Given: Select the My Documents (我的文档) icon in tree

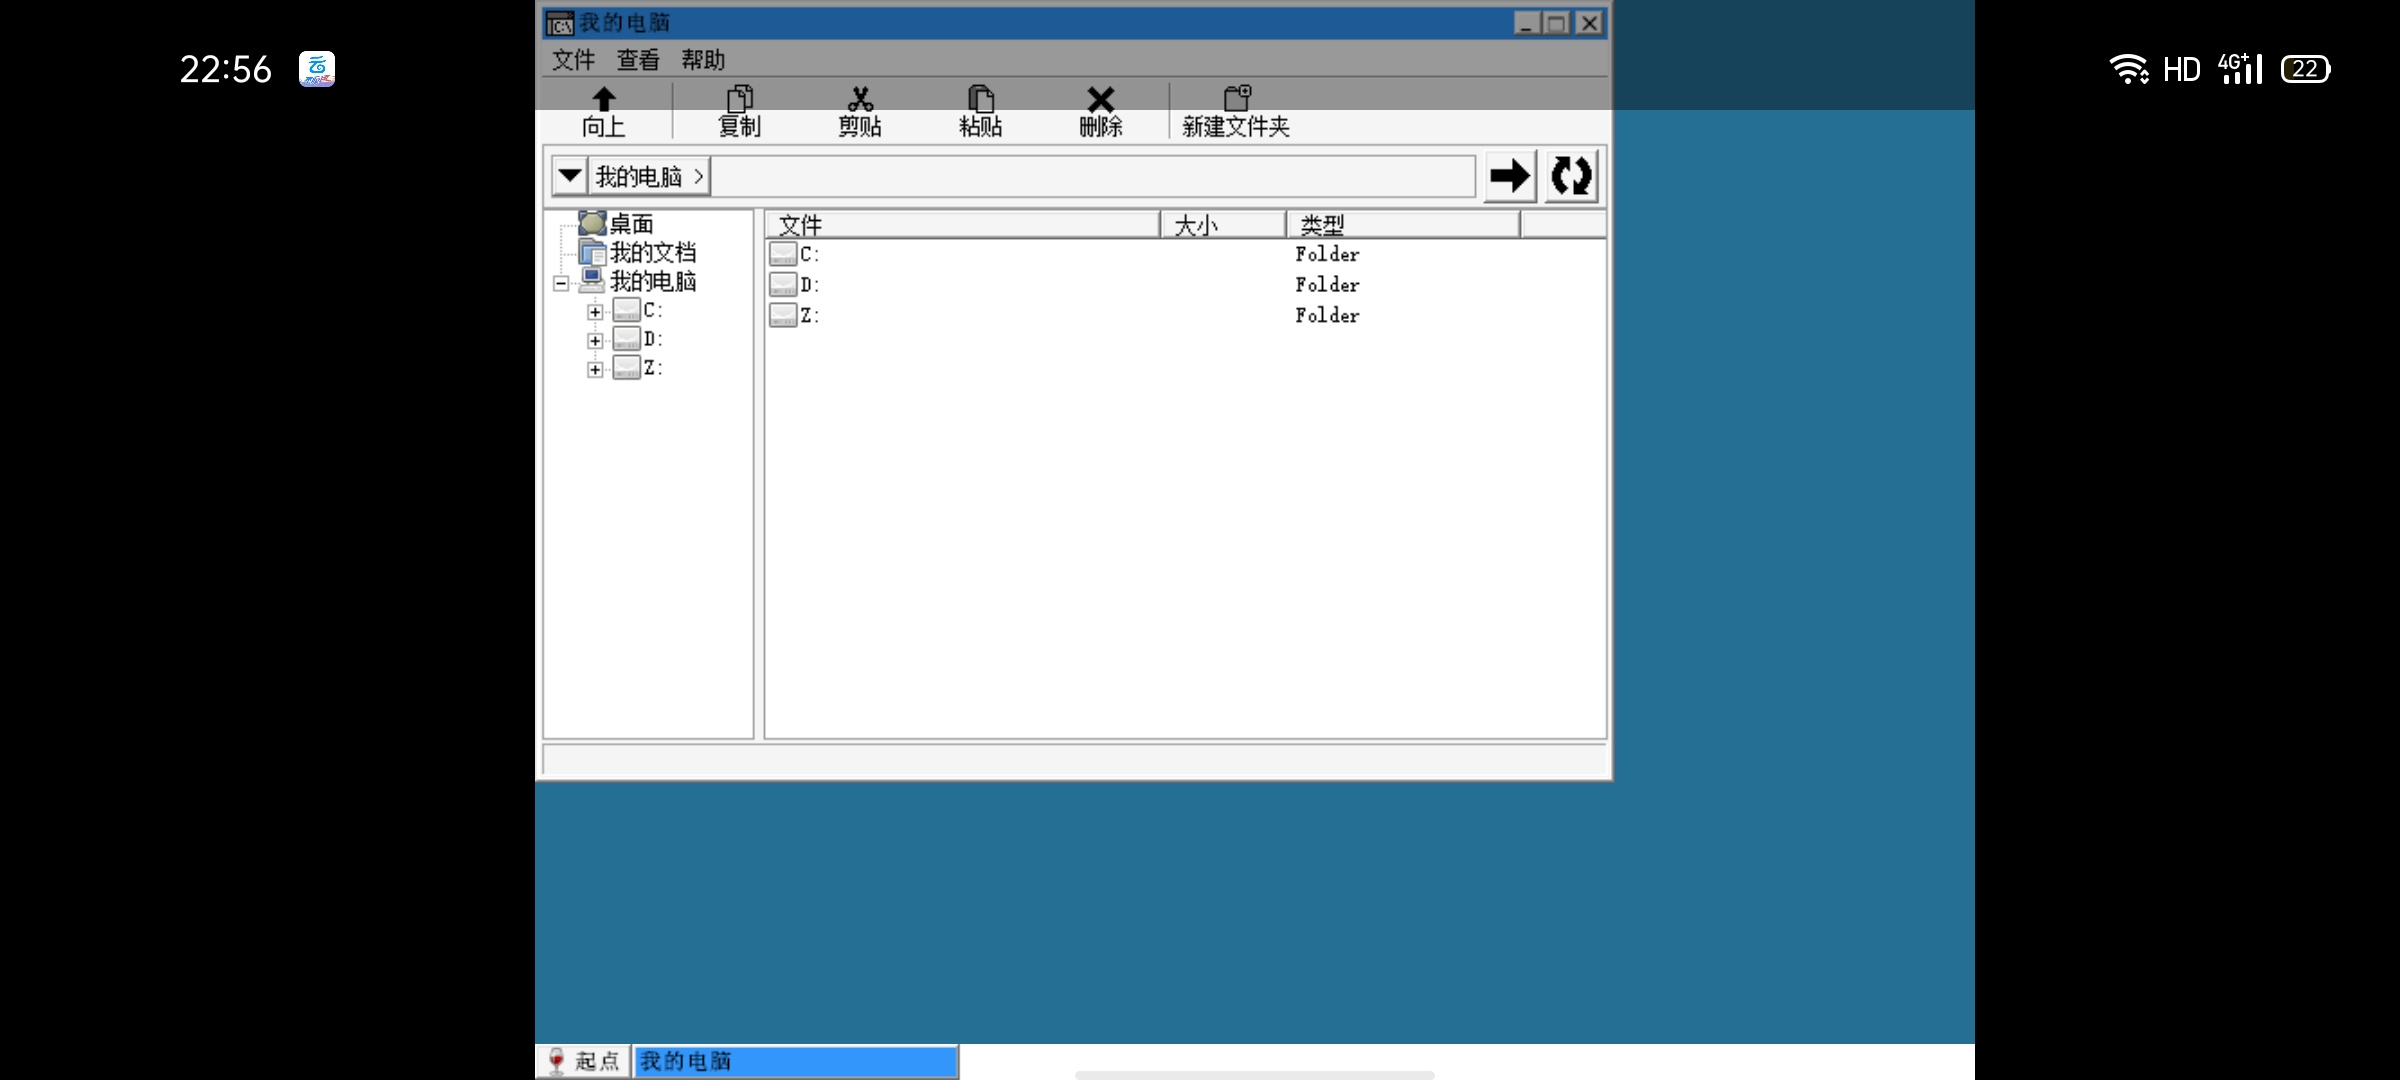Looking at the screenshot, I should click(x=592, y=252).
